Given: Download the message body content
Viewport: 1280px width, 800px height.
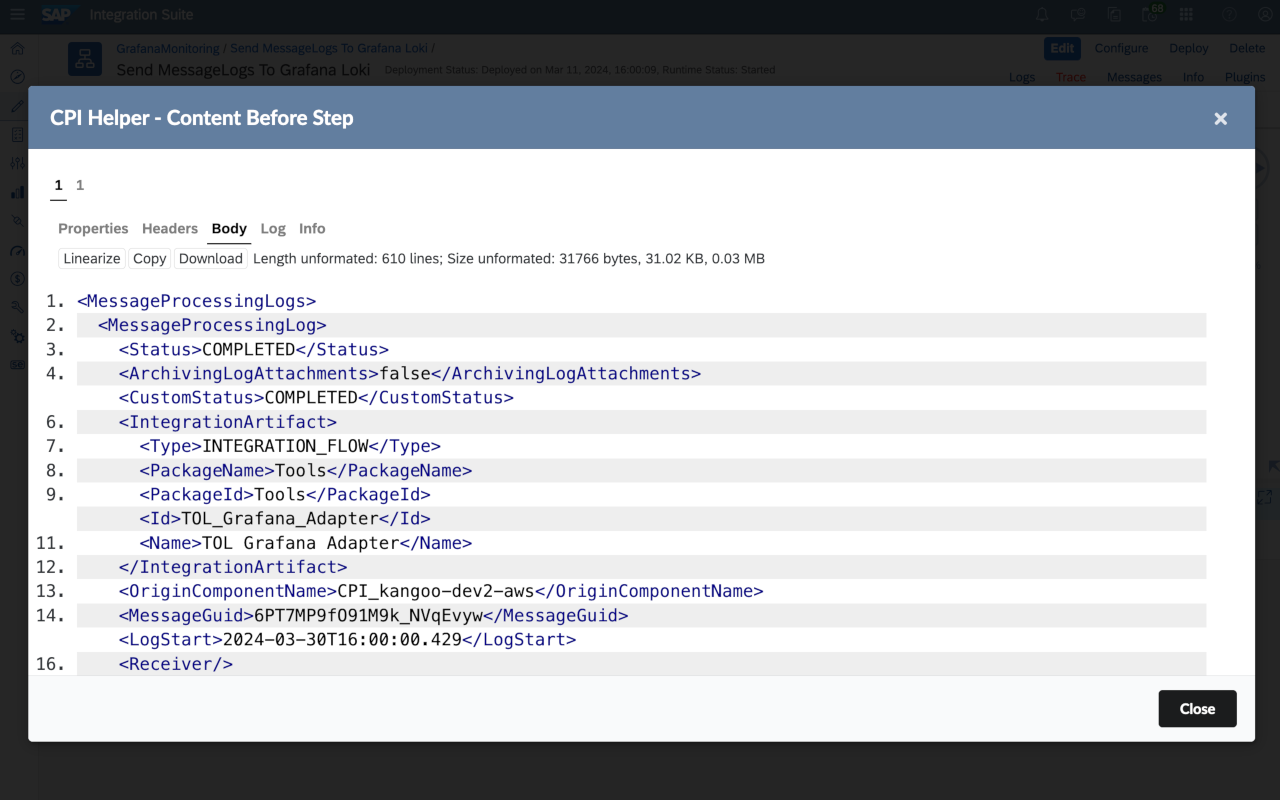Looking at the screenshot, I should pos(210,258).
